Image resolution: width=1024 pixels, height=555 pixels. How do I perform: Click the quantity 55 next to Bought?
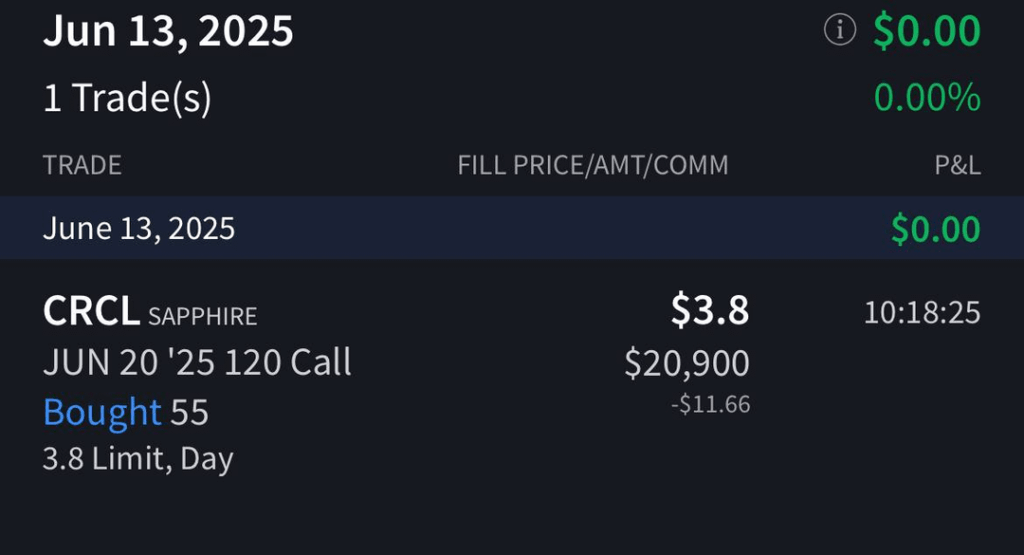[x=189, y=413]
